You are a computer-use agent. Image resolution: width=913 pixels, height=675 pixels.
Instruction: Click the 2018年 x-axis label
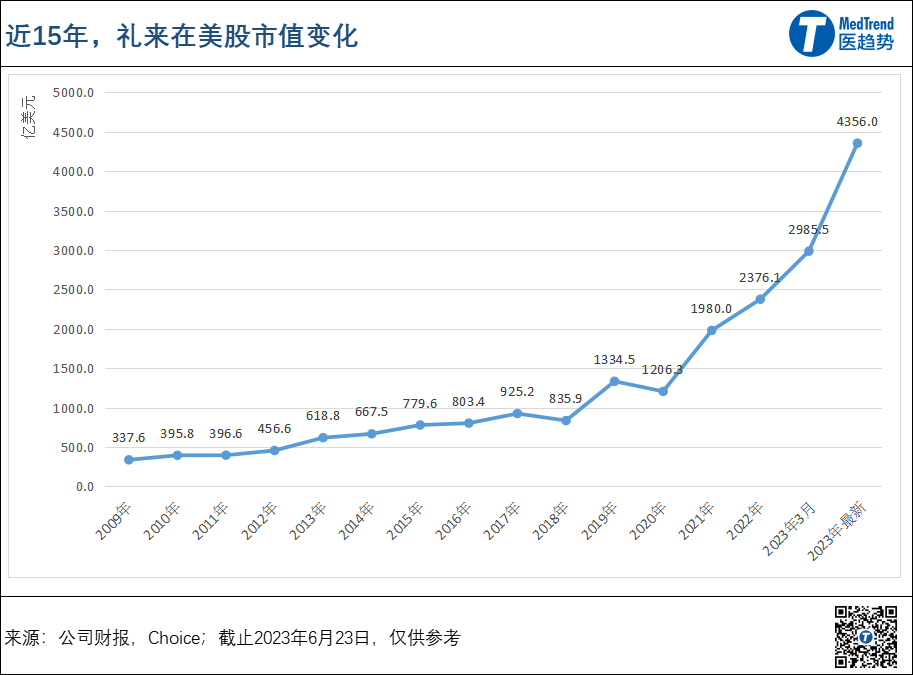pos(550,521)
